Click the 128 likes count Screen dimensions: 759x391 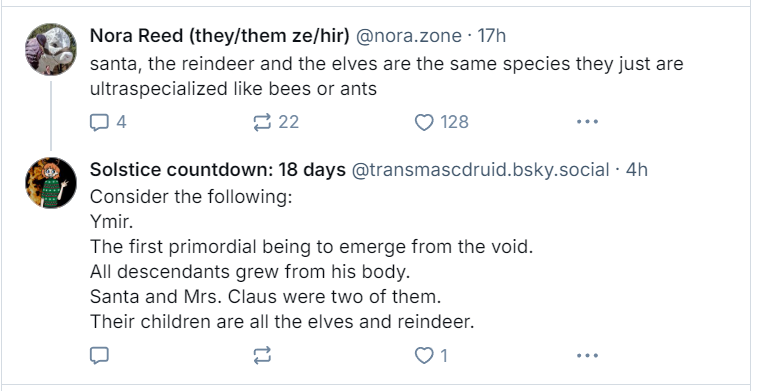pyautogui.click(x=454, y=122)
